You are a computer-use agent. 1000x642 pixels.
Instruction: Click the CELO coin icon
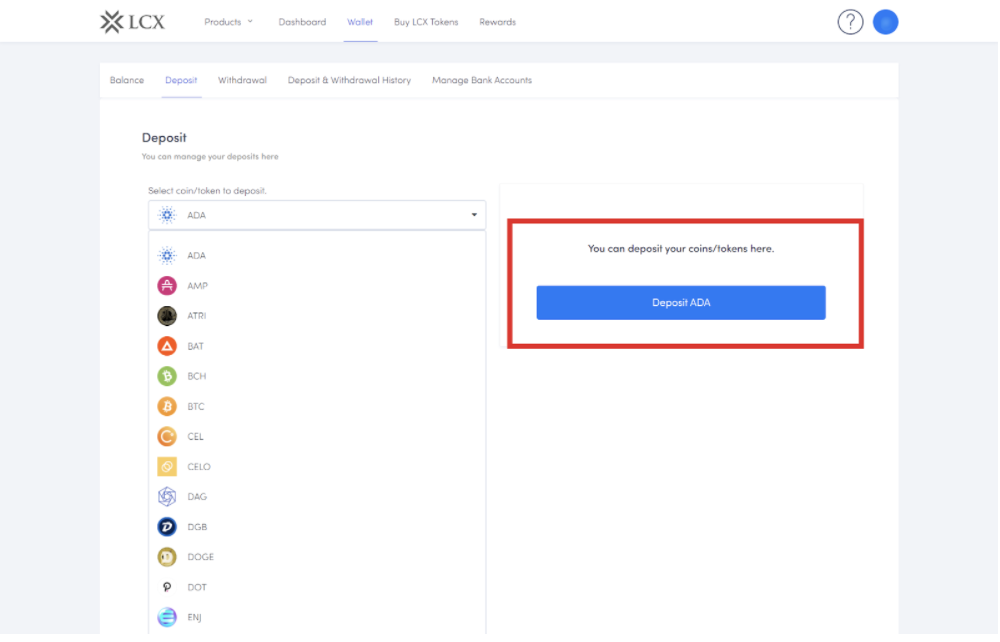(x=167, y=467)
